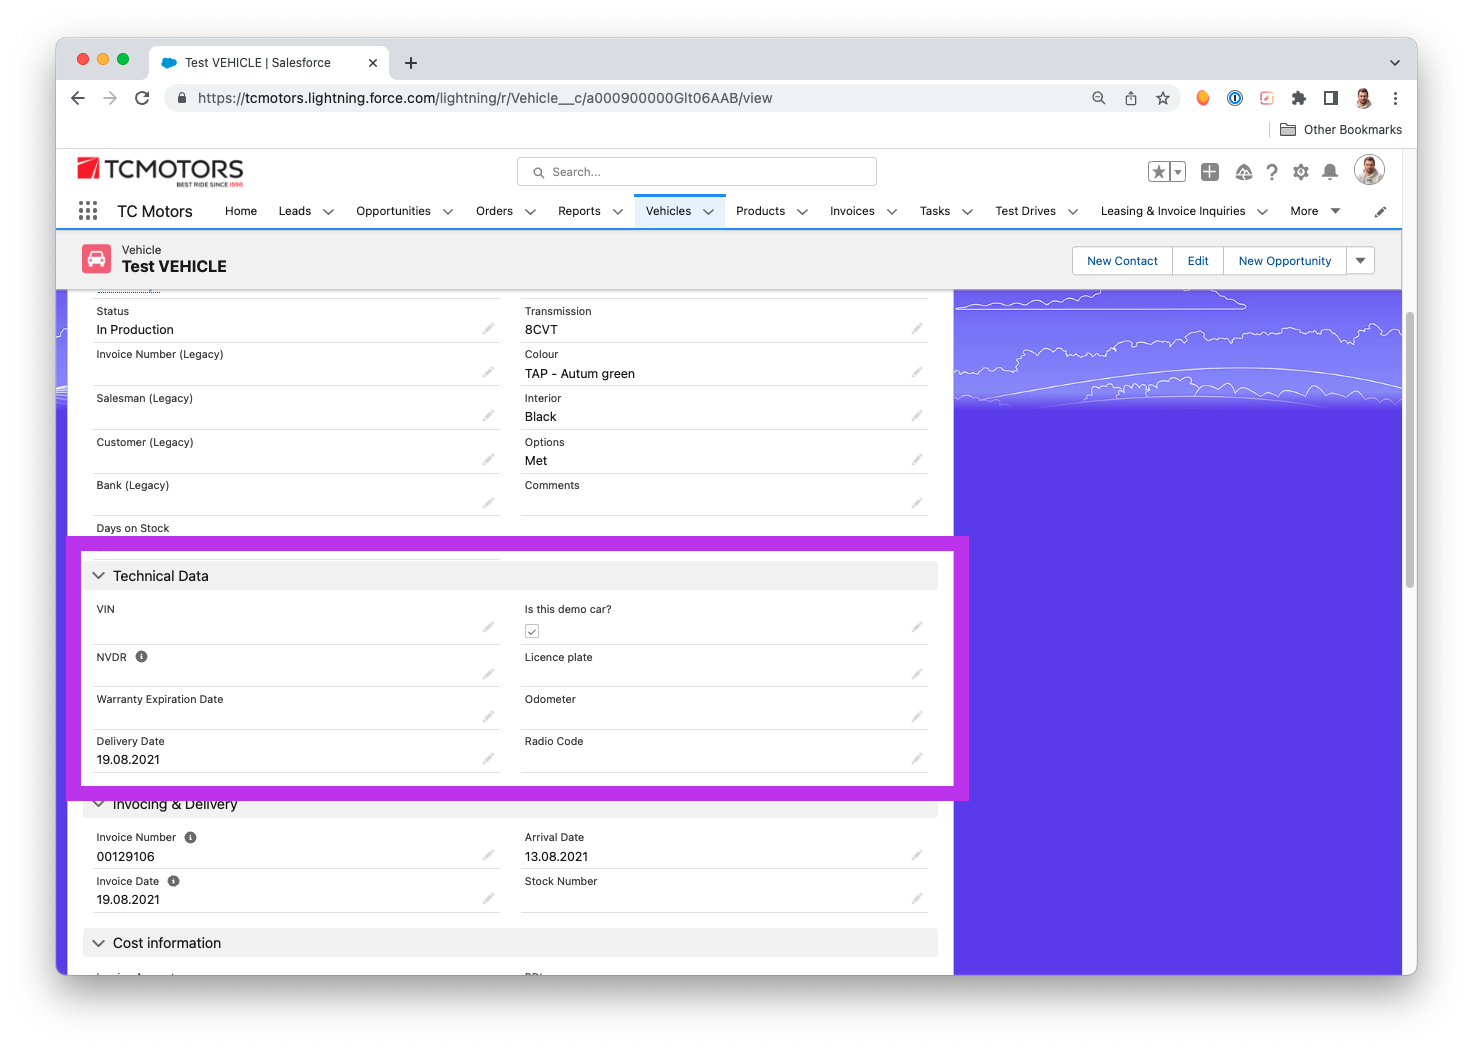
Task: Open Leasing & Invoice Inquiries tab
Action: pyautogui.click(x=1173, y=211)
